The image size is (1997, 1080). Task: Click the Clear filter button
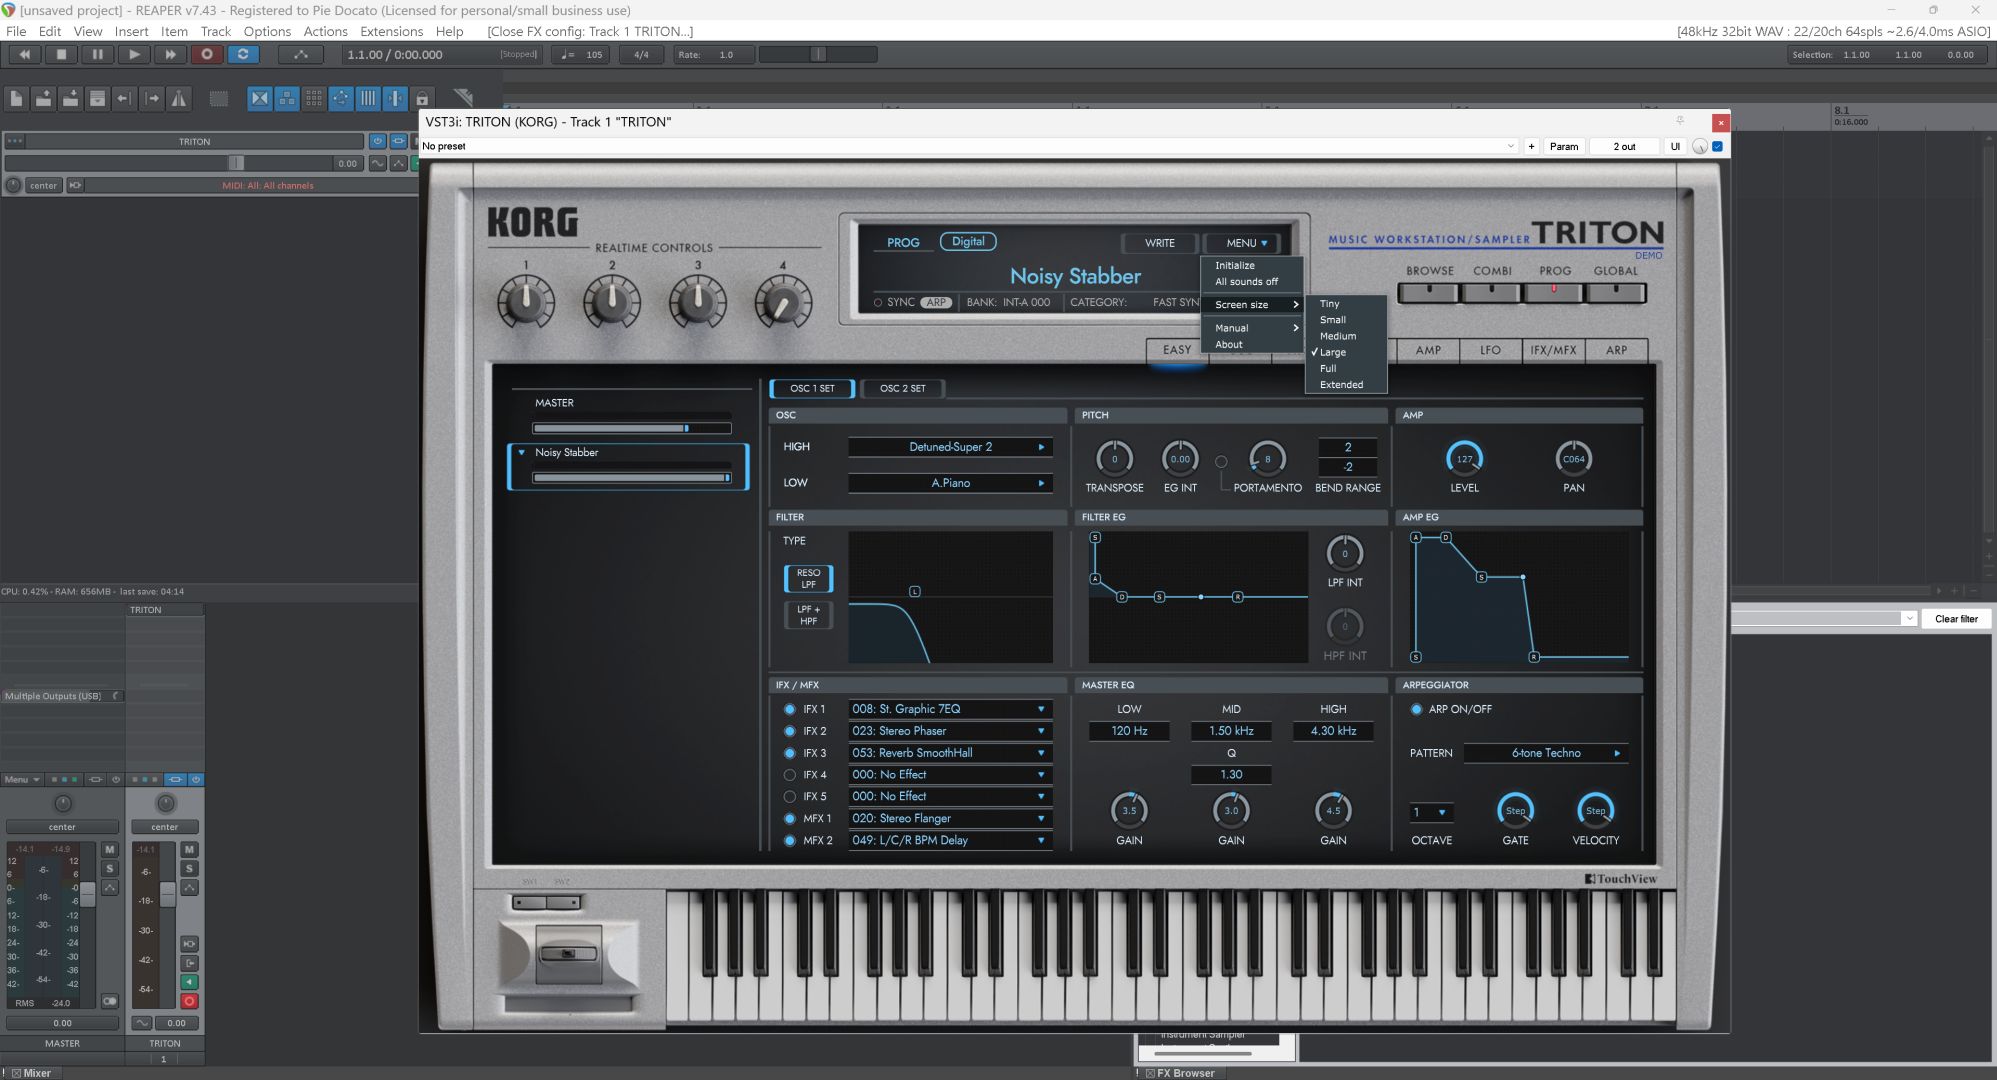pyautogui.click(x=1956, y=619)
